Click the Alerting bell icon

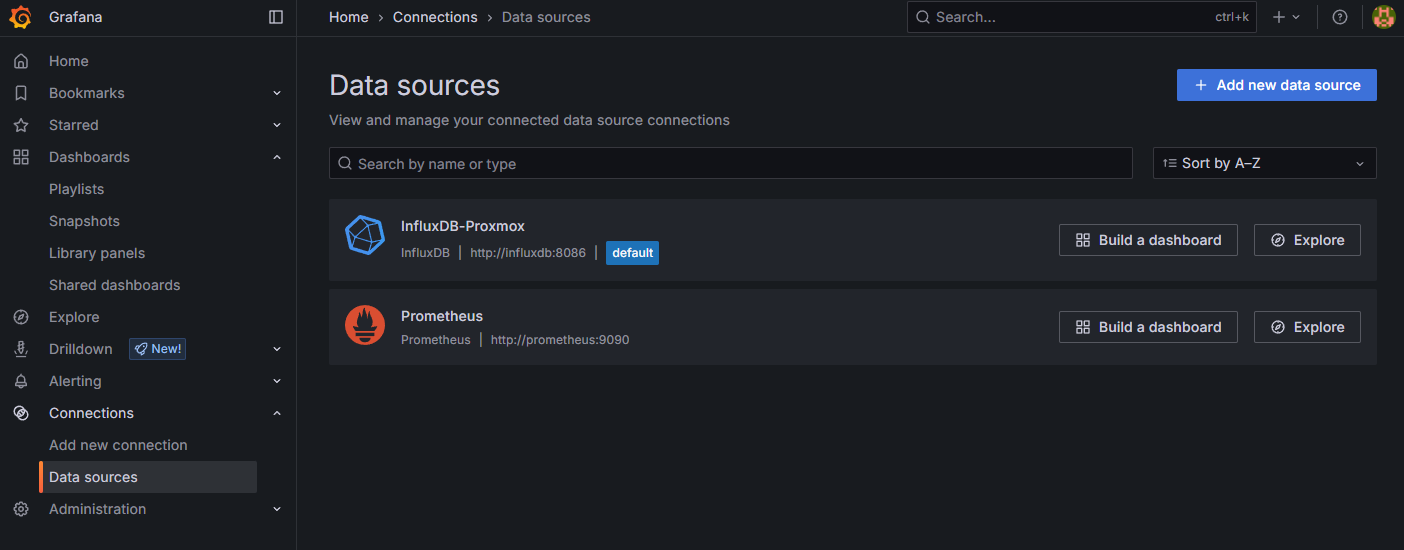click(x=21, y=381)
